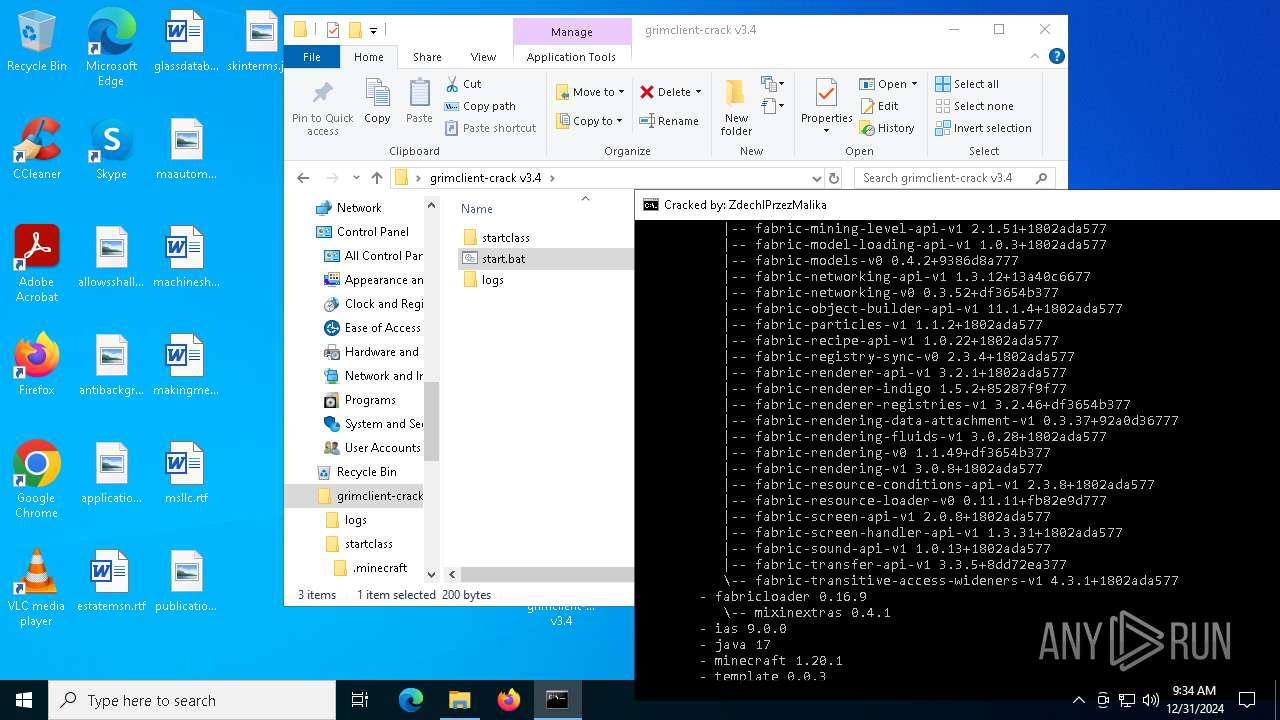Switch to the Share ribbon tab
The width and height of the screenshot is (1280, 720).
click(427, 57)
